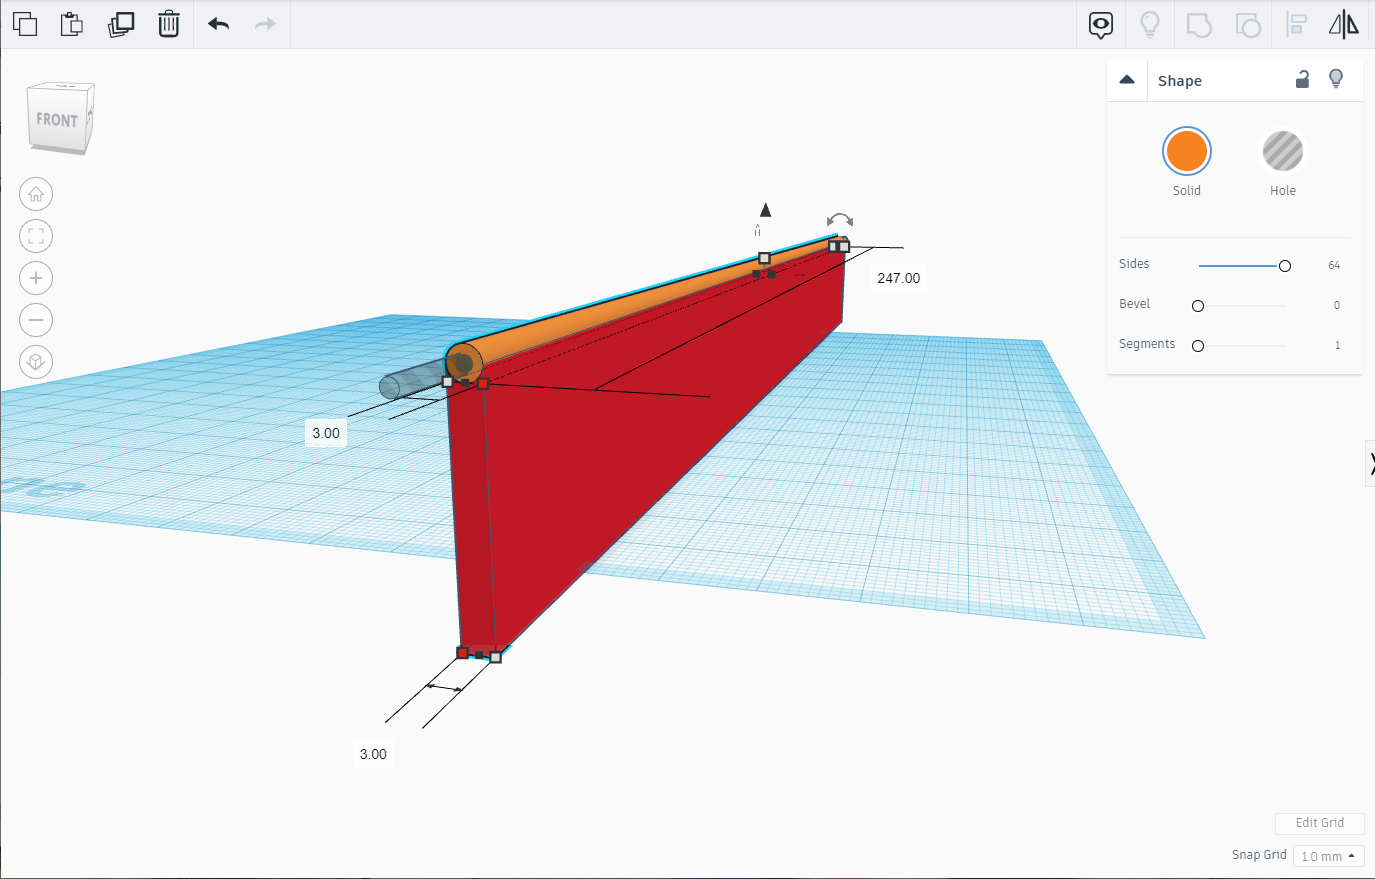Click the Paste clipboard icon
1375x879 pixels.
72,24
